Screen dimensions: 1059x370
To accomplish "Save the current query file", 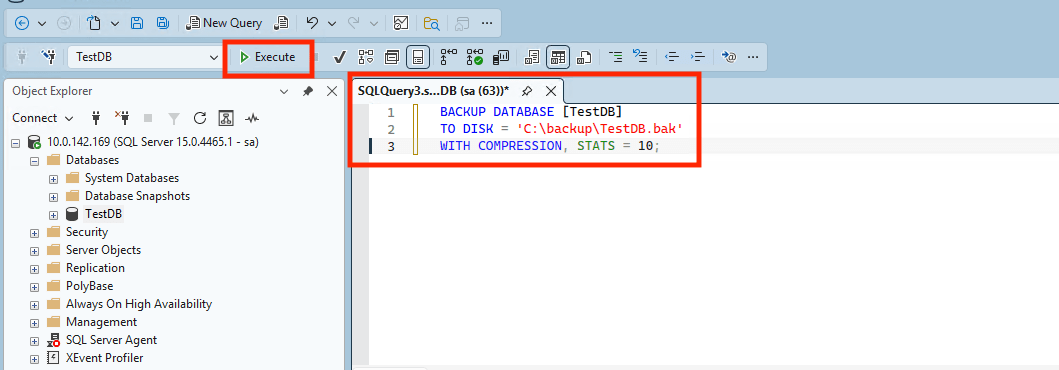I will (137, 23).
